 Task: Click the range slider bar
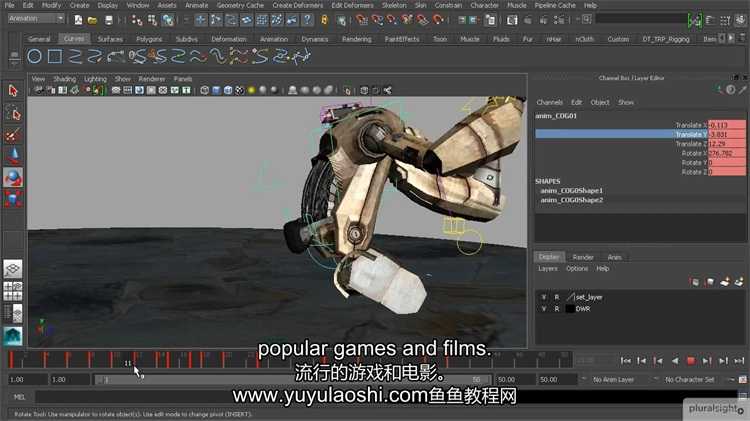293,379
